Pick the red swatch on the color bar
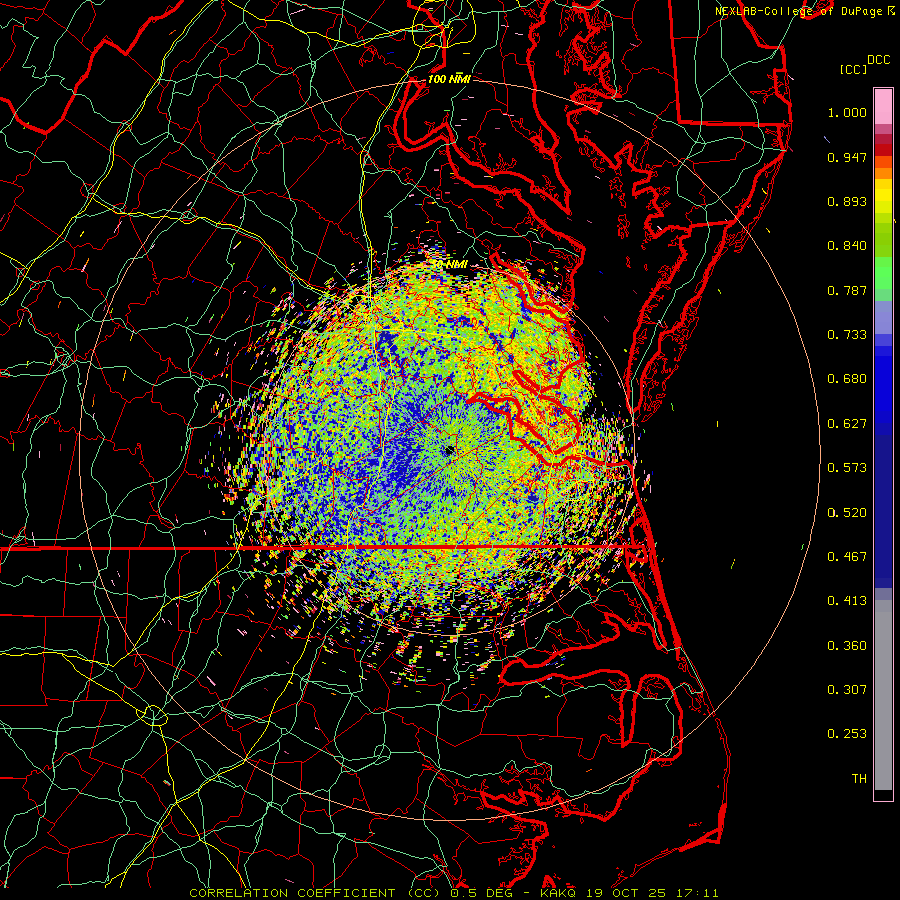 click(x=883, y=149)
